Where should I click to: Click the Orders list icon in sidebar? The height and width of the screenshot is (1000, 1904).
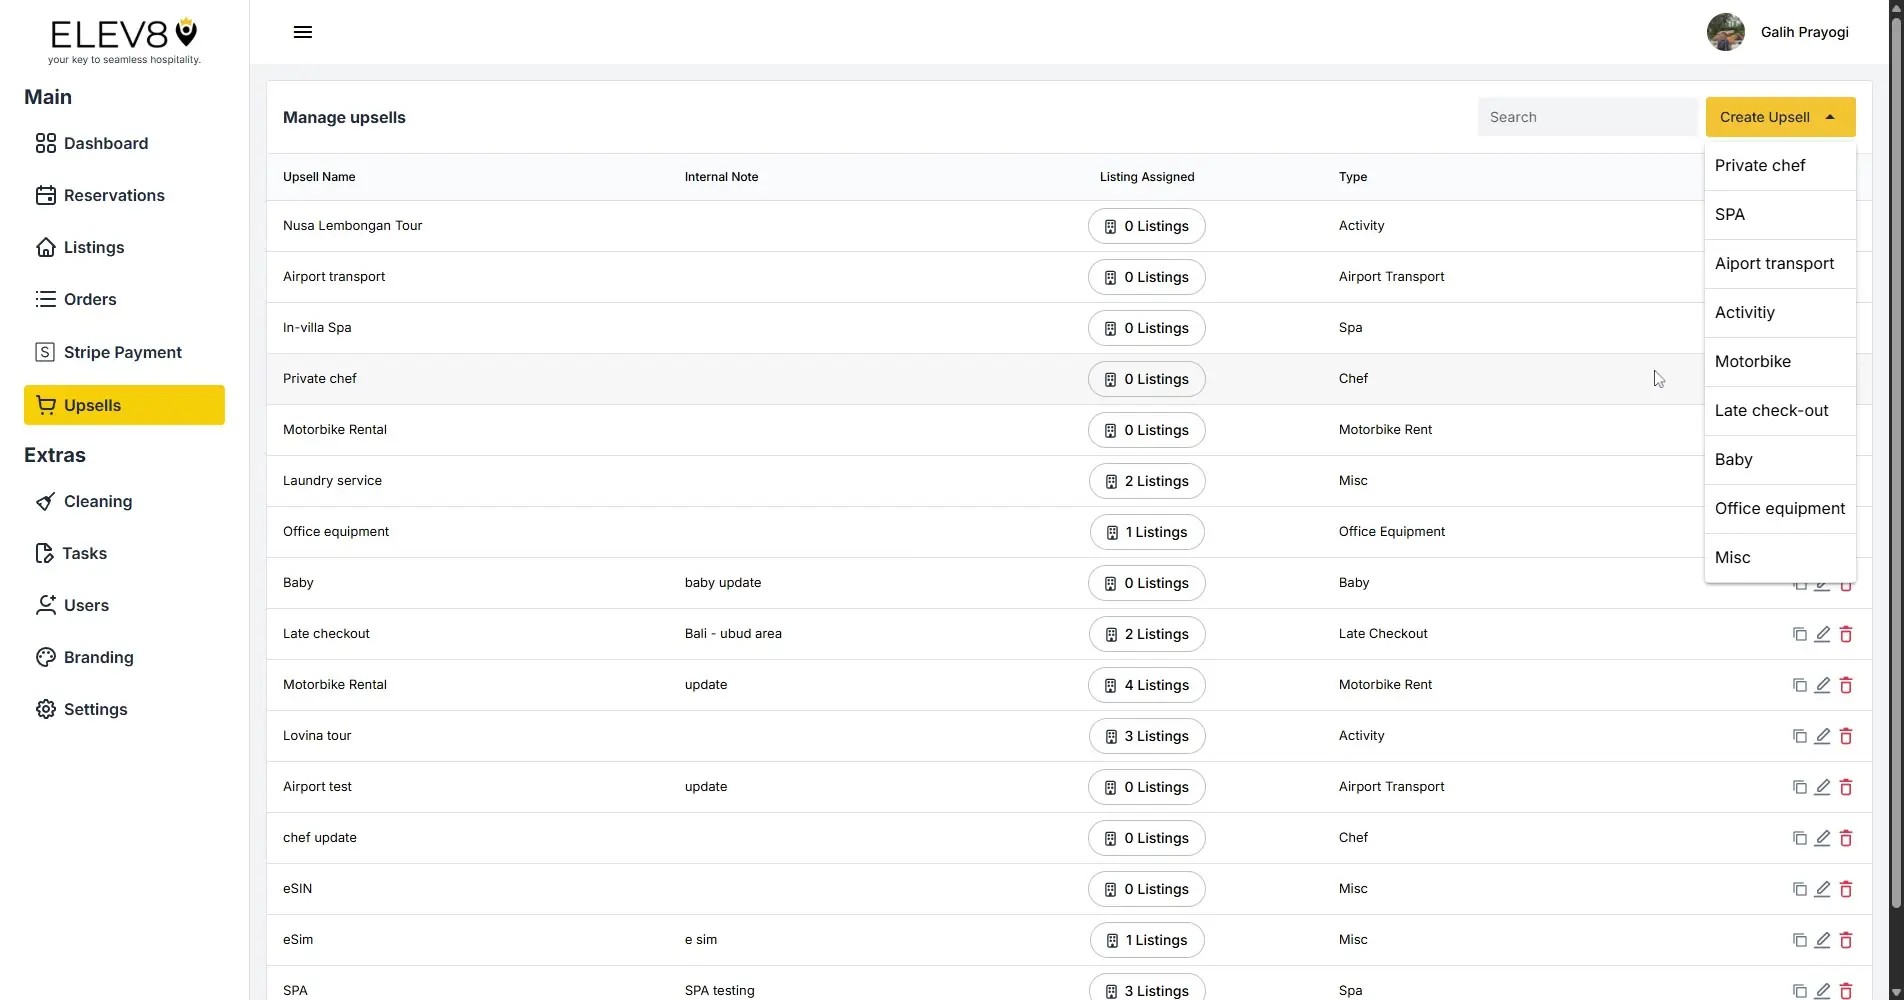(x=45, y=299)
